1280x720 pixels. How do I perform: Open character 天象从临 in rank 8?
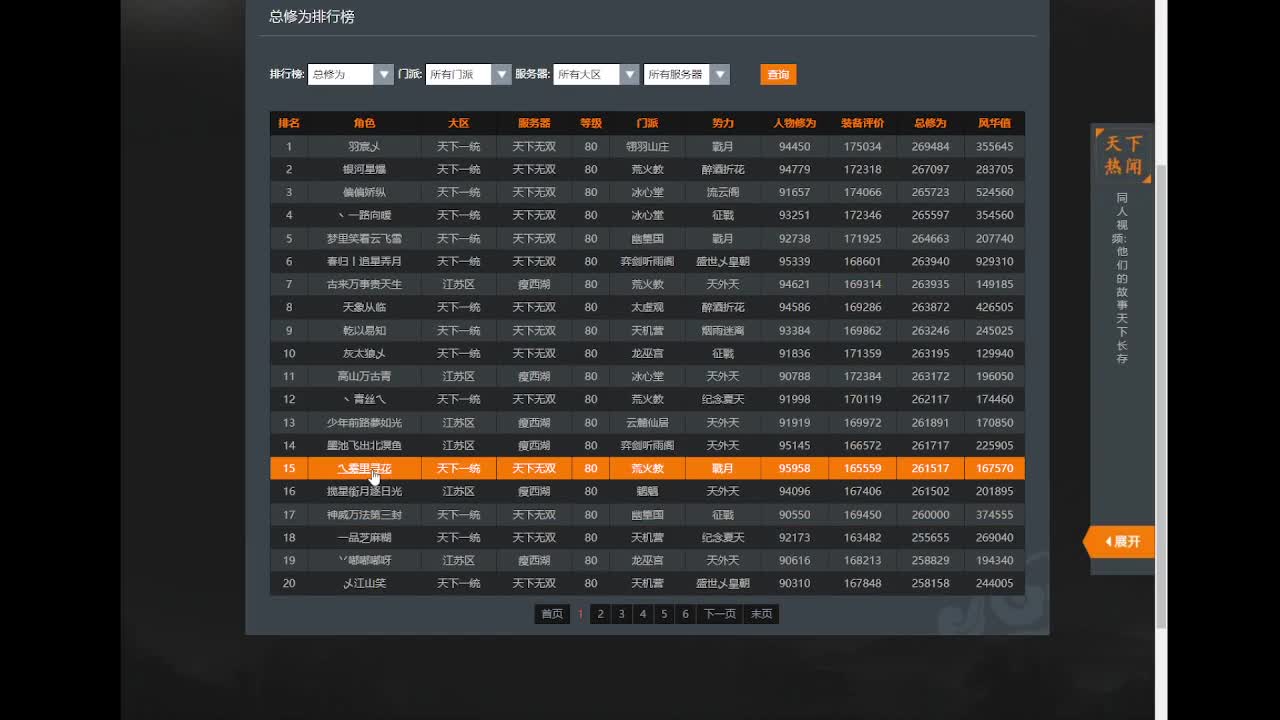click(364, 307)
